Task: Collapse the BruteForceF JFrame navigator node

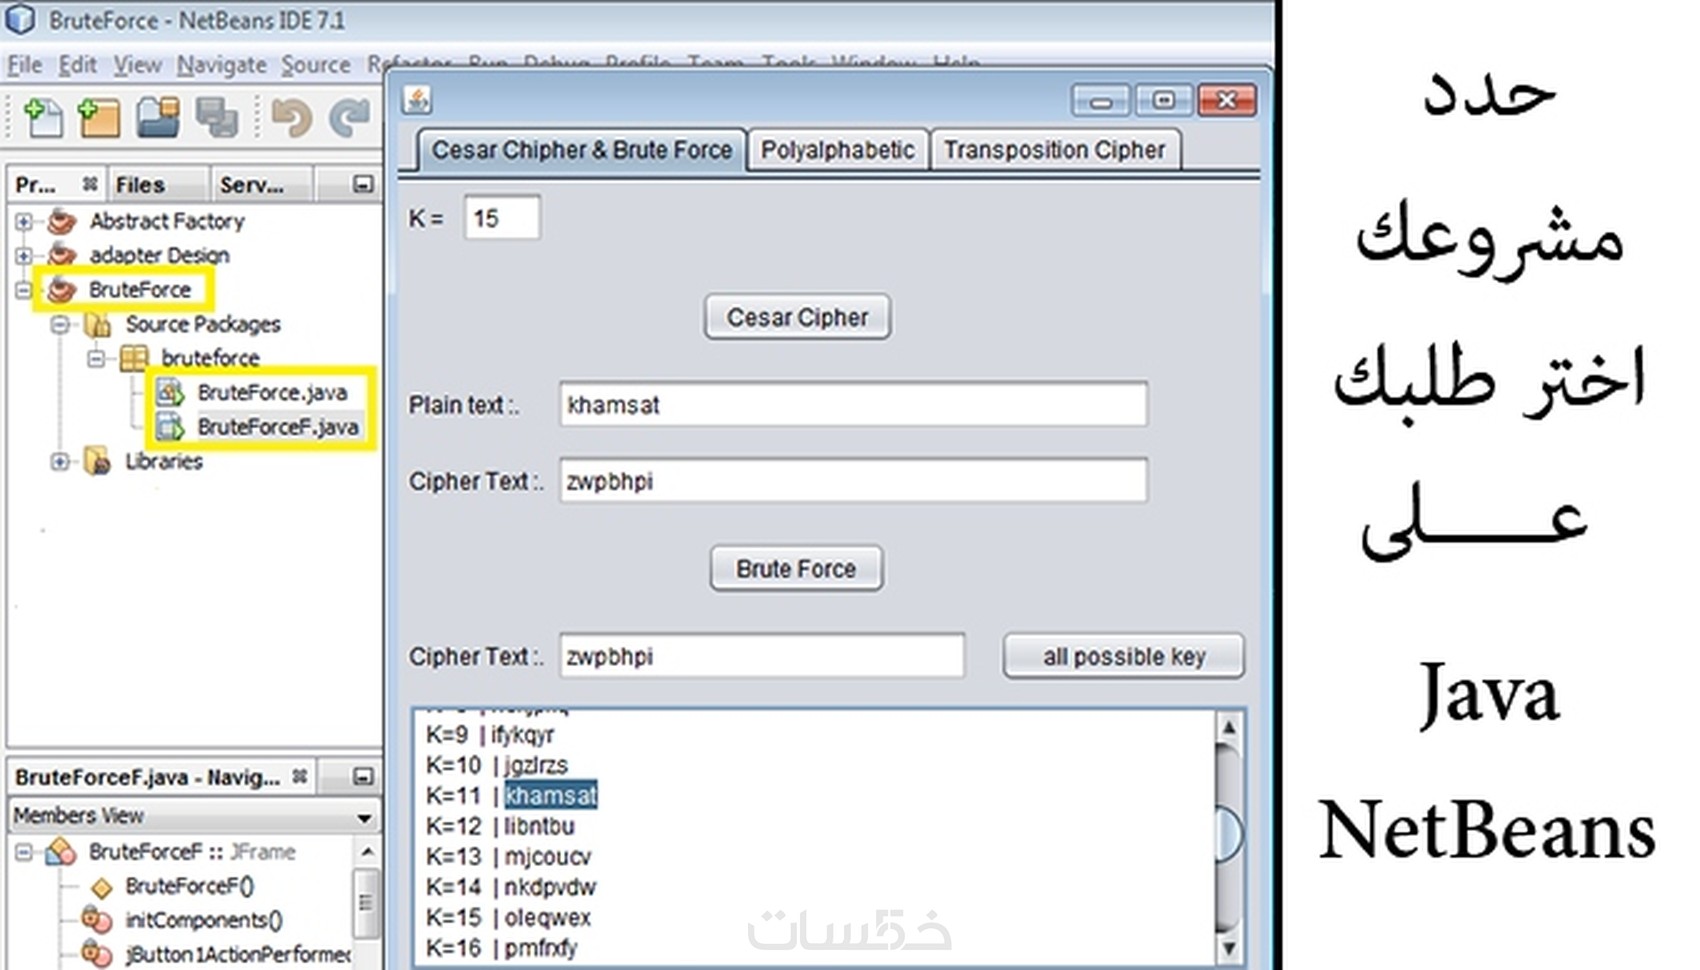Action: [x=24, y=852]
